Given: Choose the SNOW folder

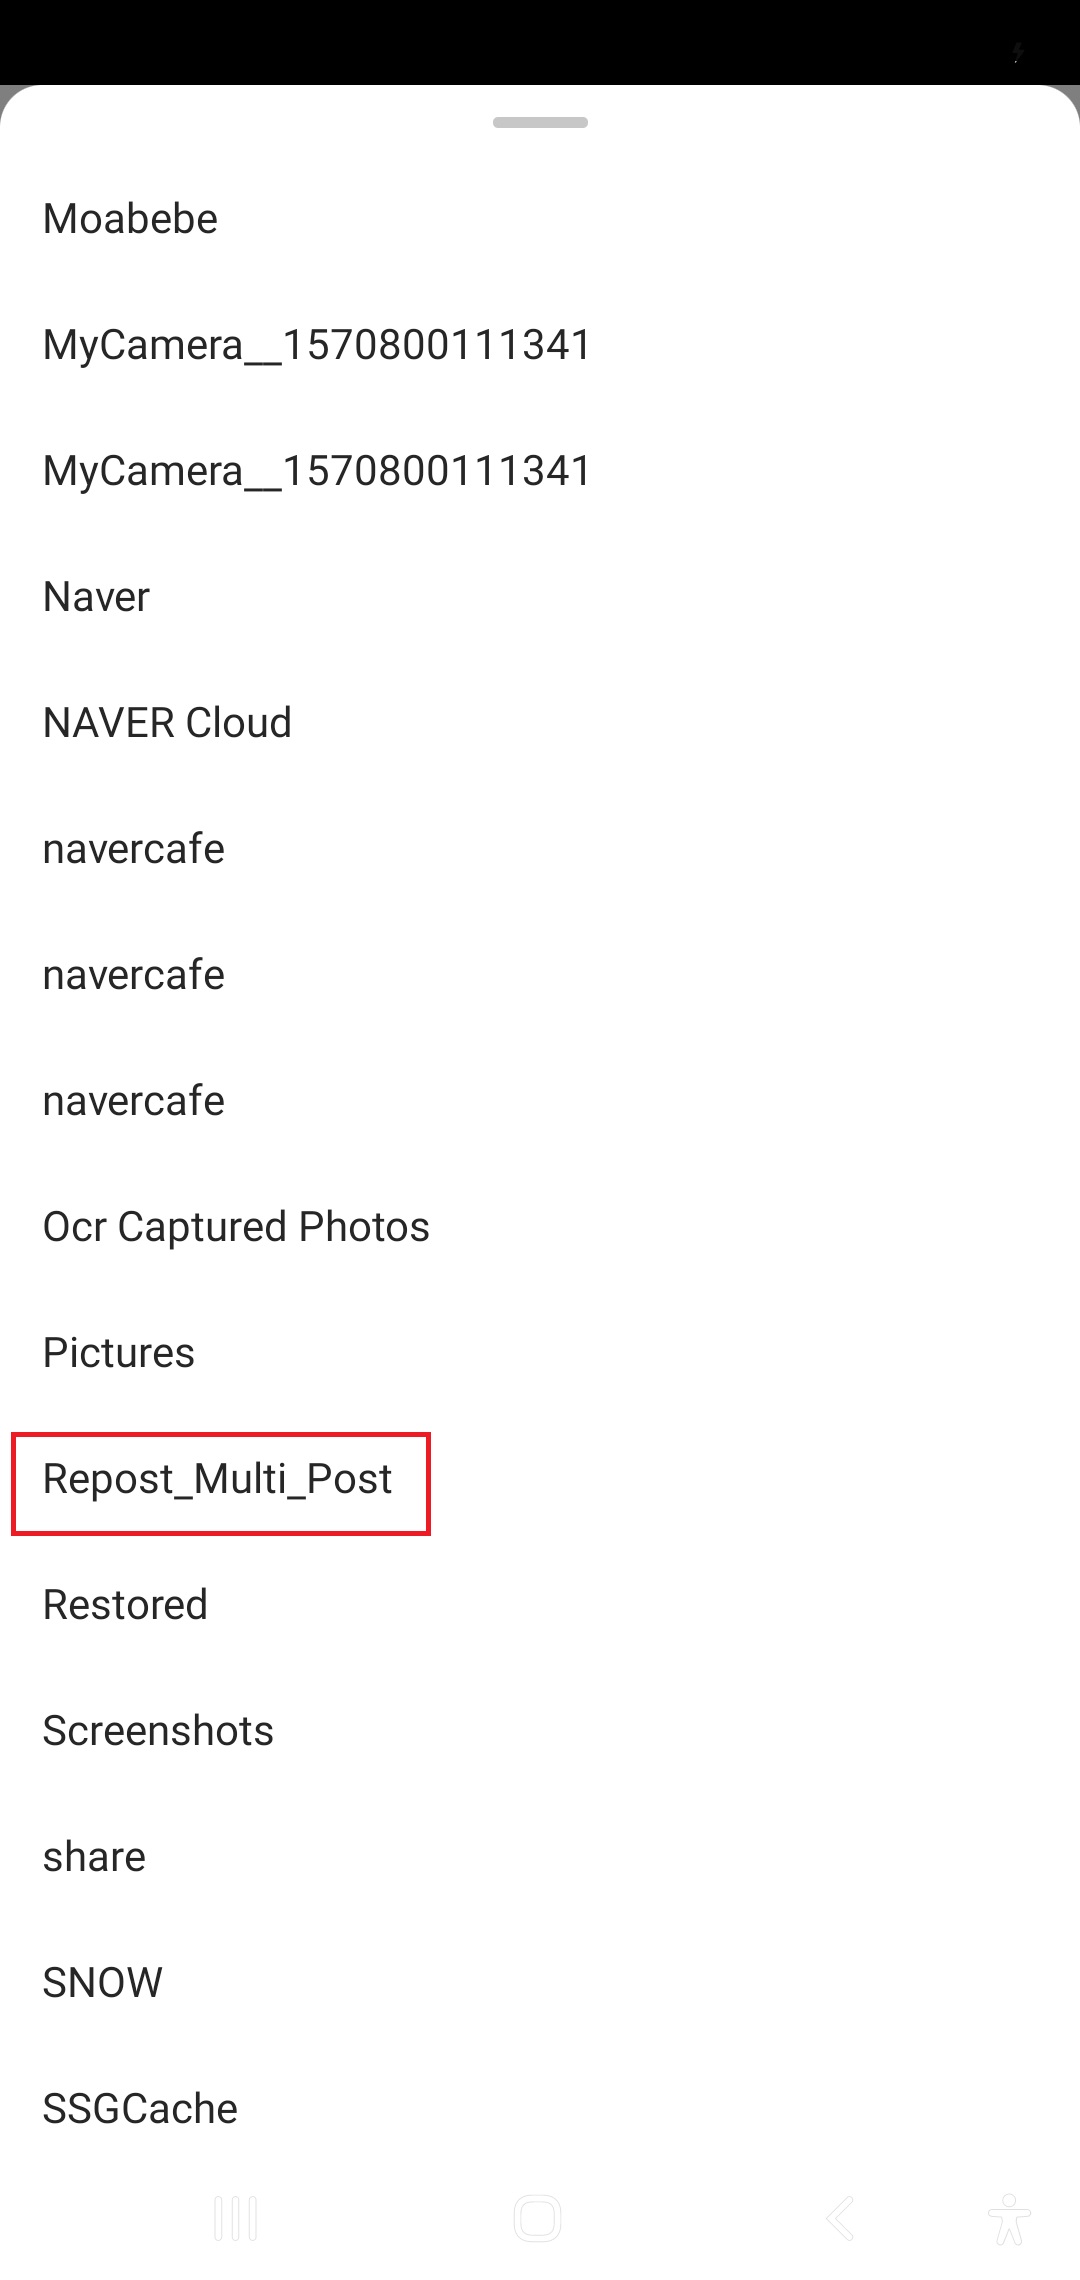Looking at the screenshot, I should (x=540, y=1983).
